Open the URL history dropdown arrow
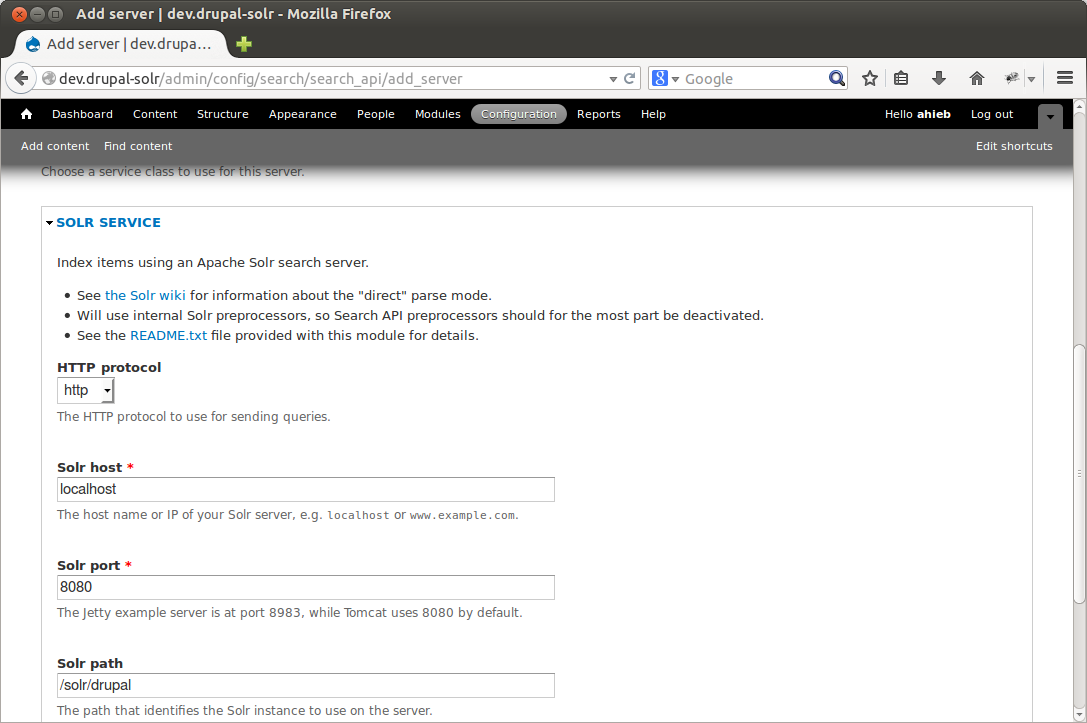 [x=613, y=79]
